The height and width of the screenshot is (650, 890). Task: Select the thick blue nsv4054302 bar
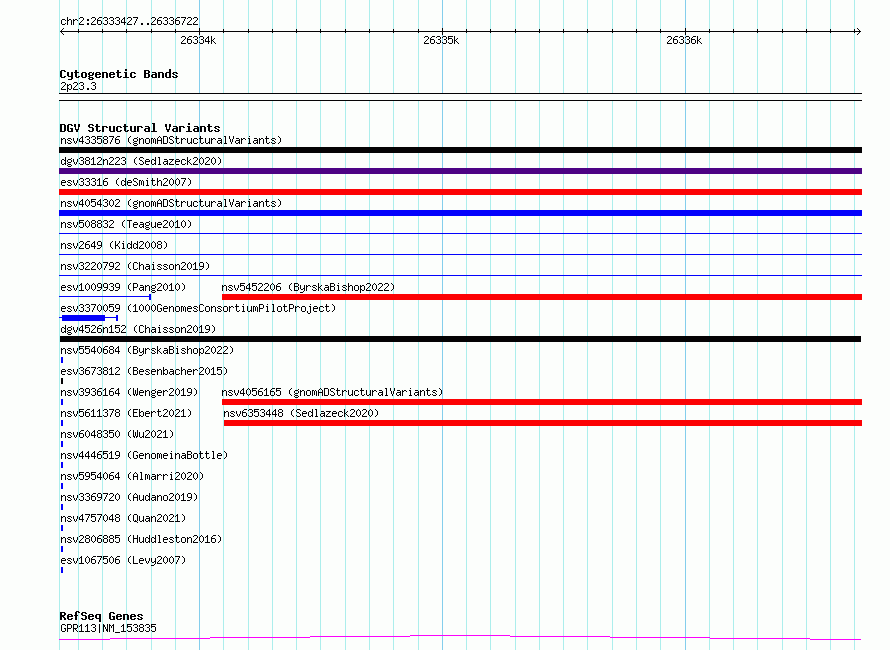(x=460, y=213)
